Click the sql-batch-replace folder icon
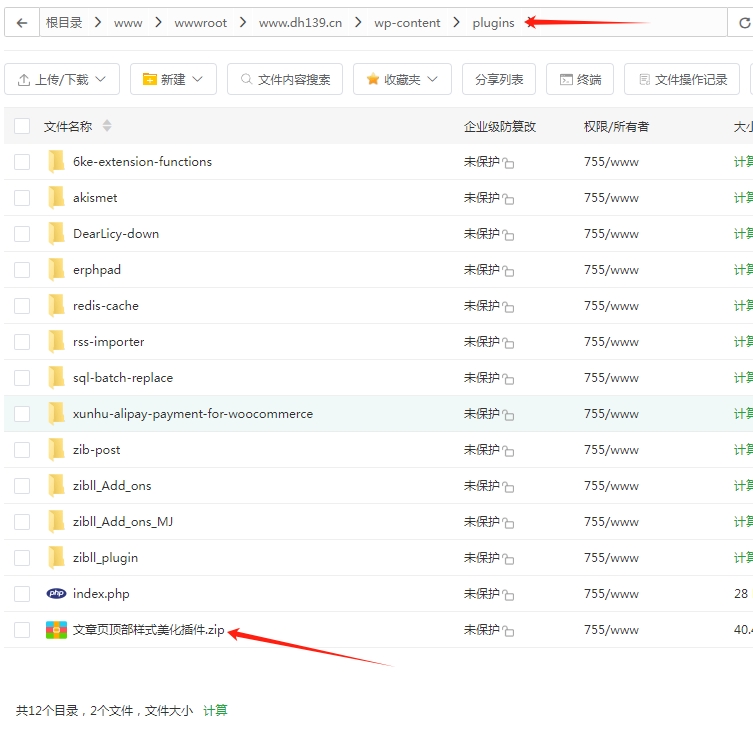This screenshot has height=731, width=753. tap(56, 378)
